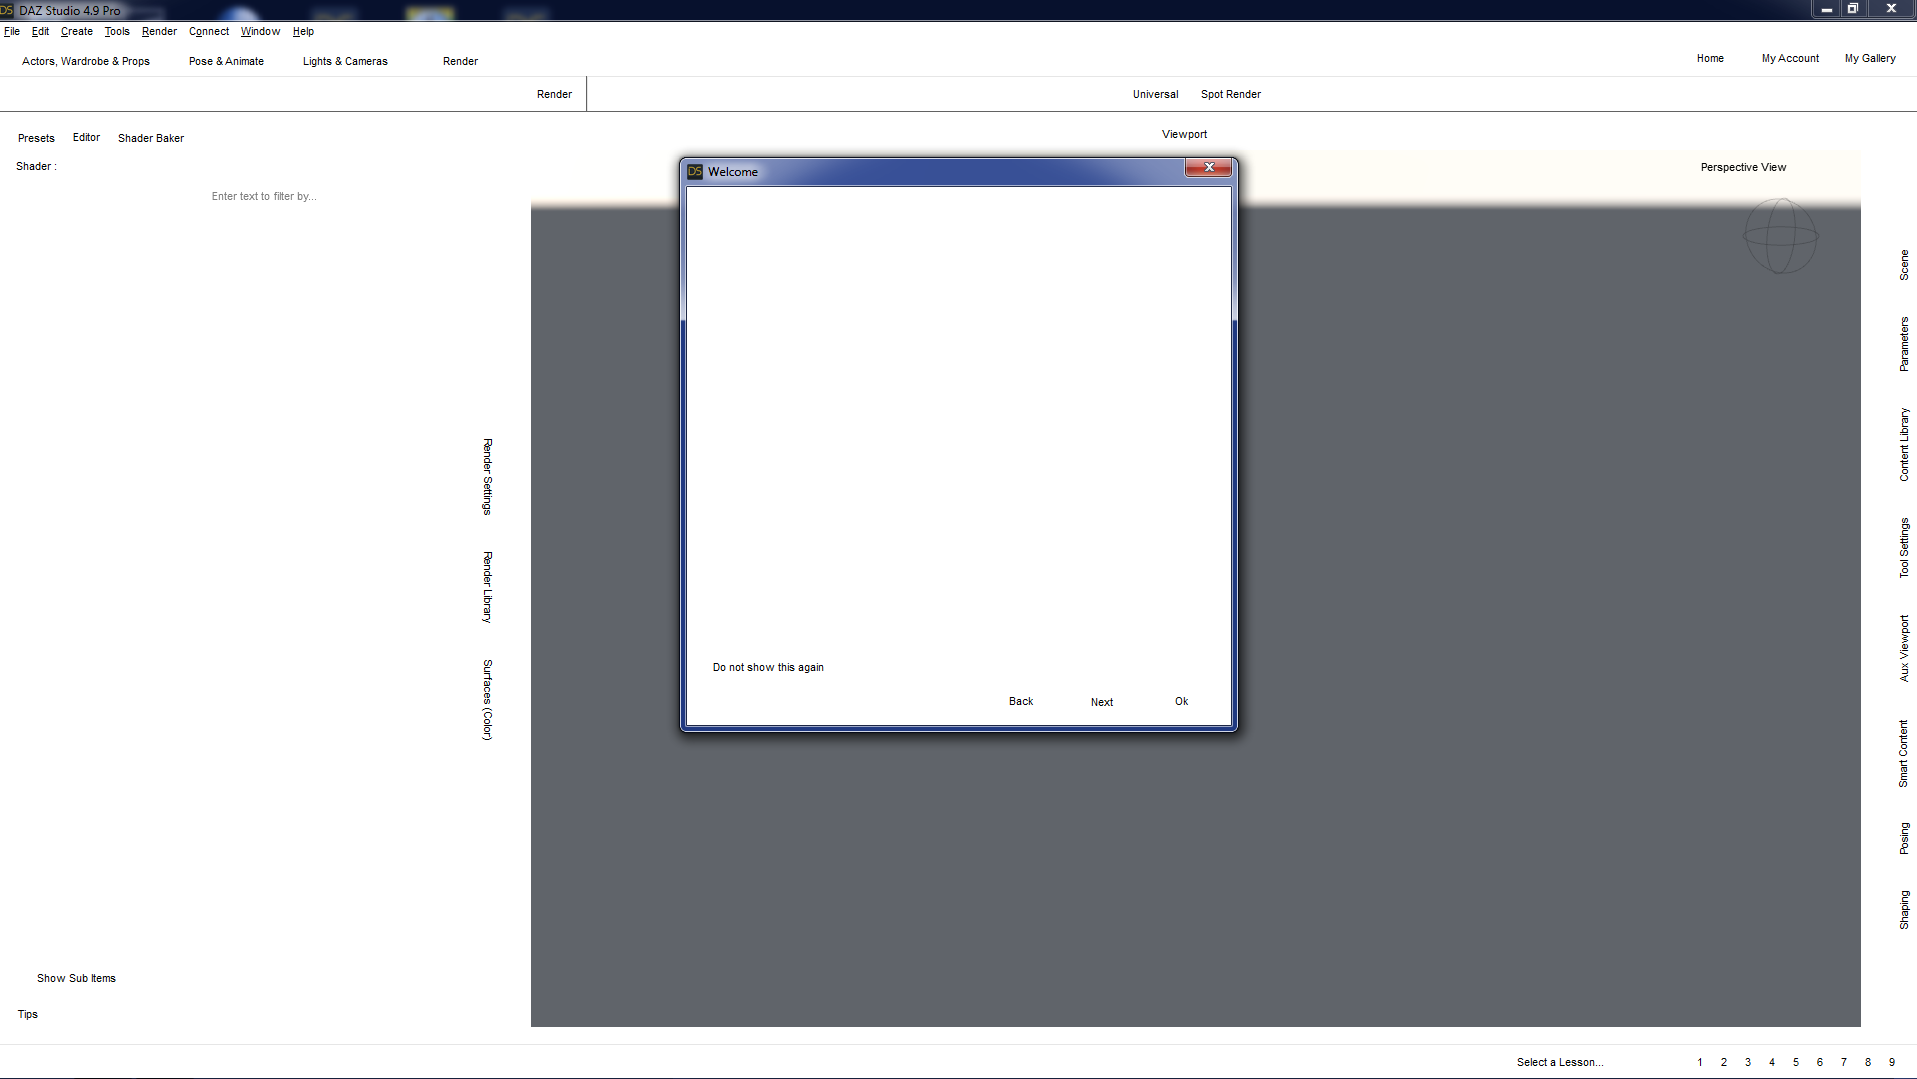Switch to the Shader Baker tab

click(x=151, y=139)
